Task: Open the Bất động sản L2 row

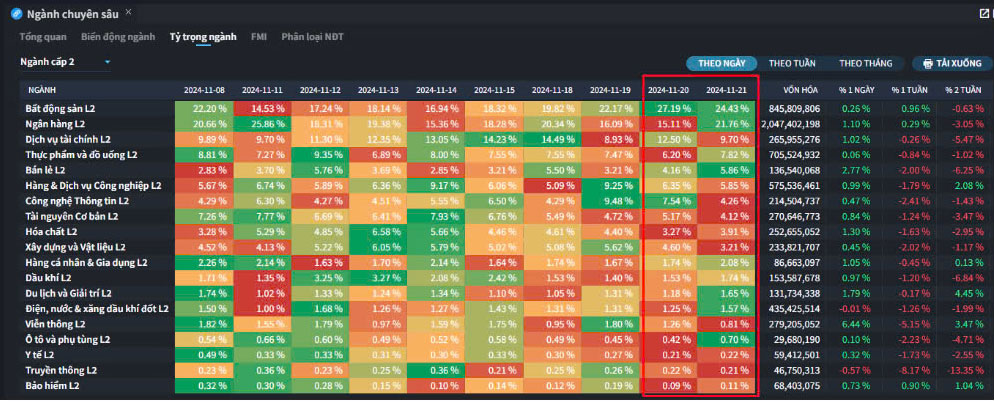Action: [x=61, y=108]
